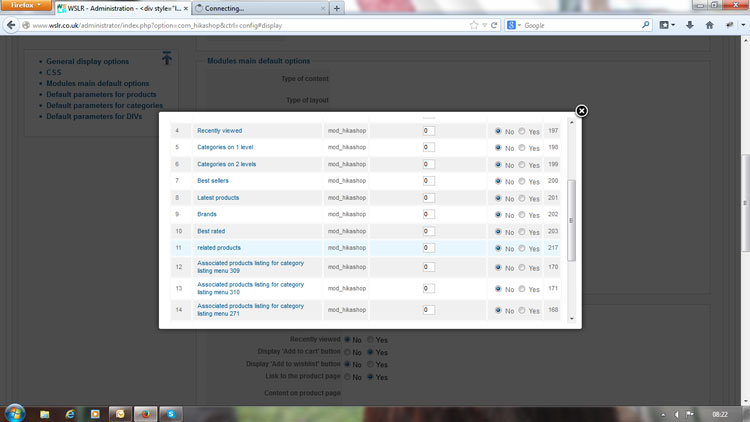Bookmark this page with the star icon

pyautogui.click(x=474, y=25)
